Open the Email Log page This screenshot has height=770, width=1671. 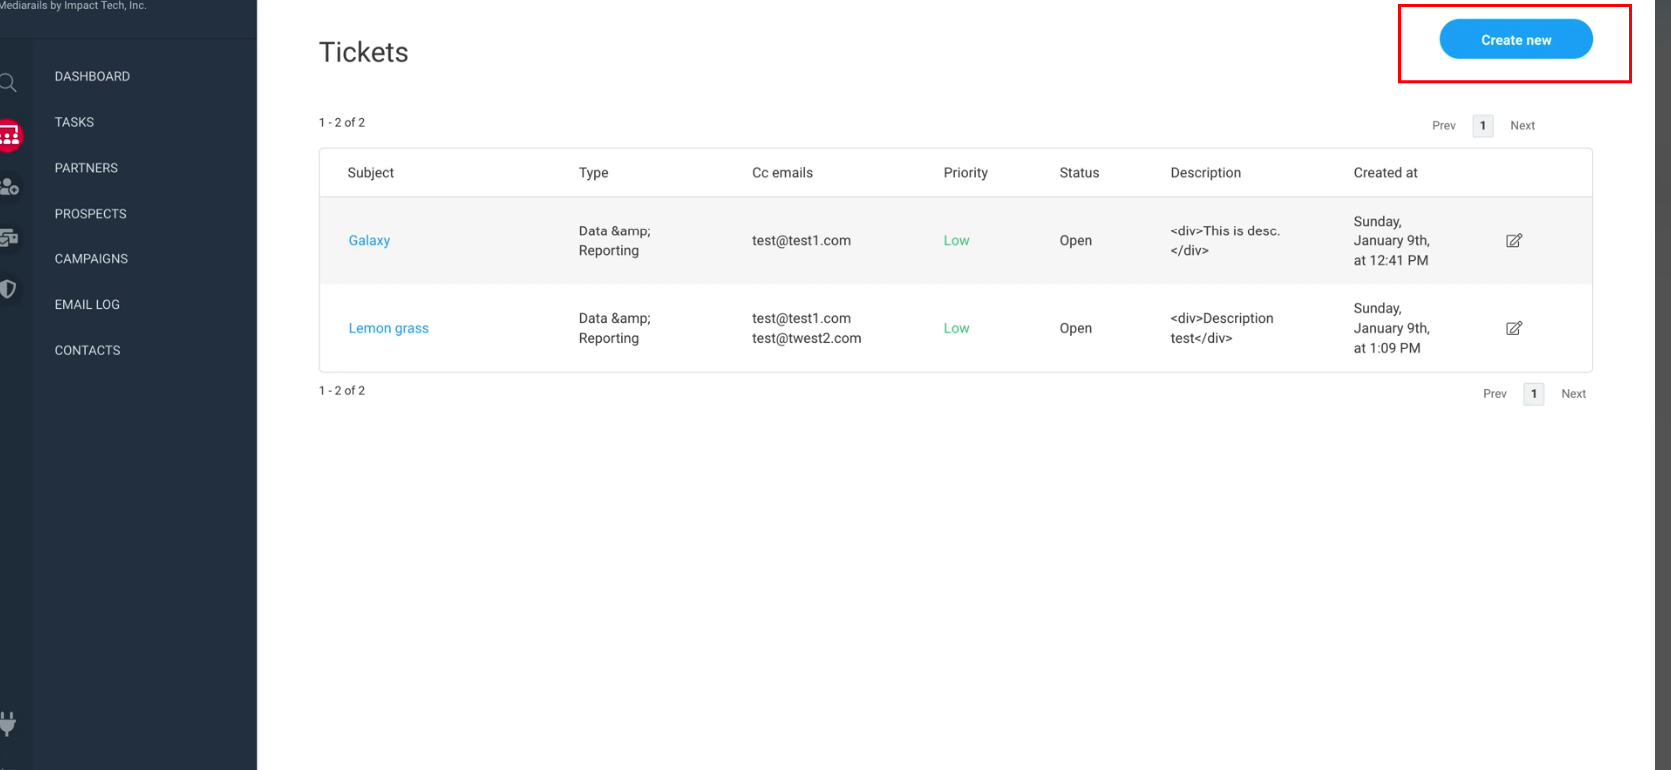click(x=87, y=305)
